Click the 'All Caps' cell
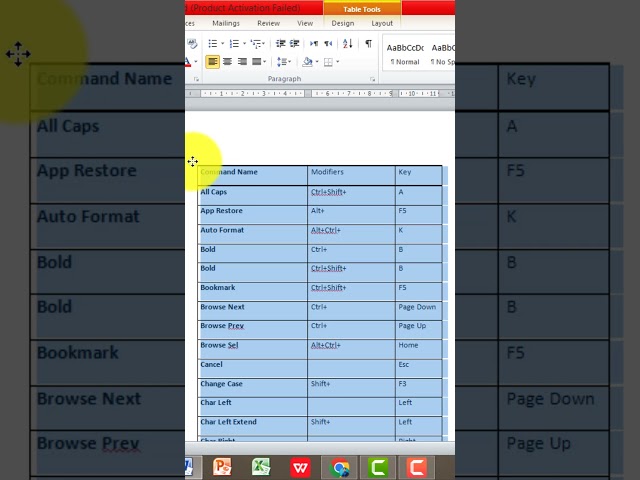Viewport: 640px width, 480px height. point(253,195)
